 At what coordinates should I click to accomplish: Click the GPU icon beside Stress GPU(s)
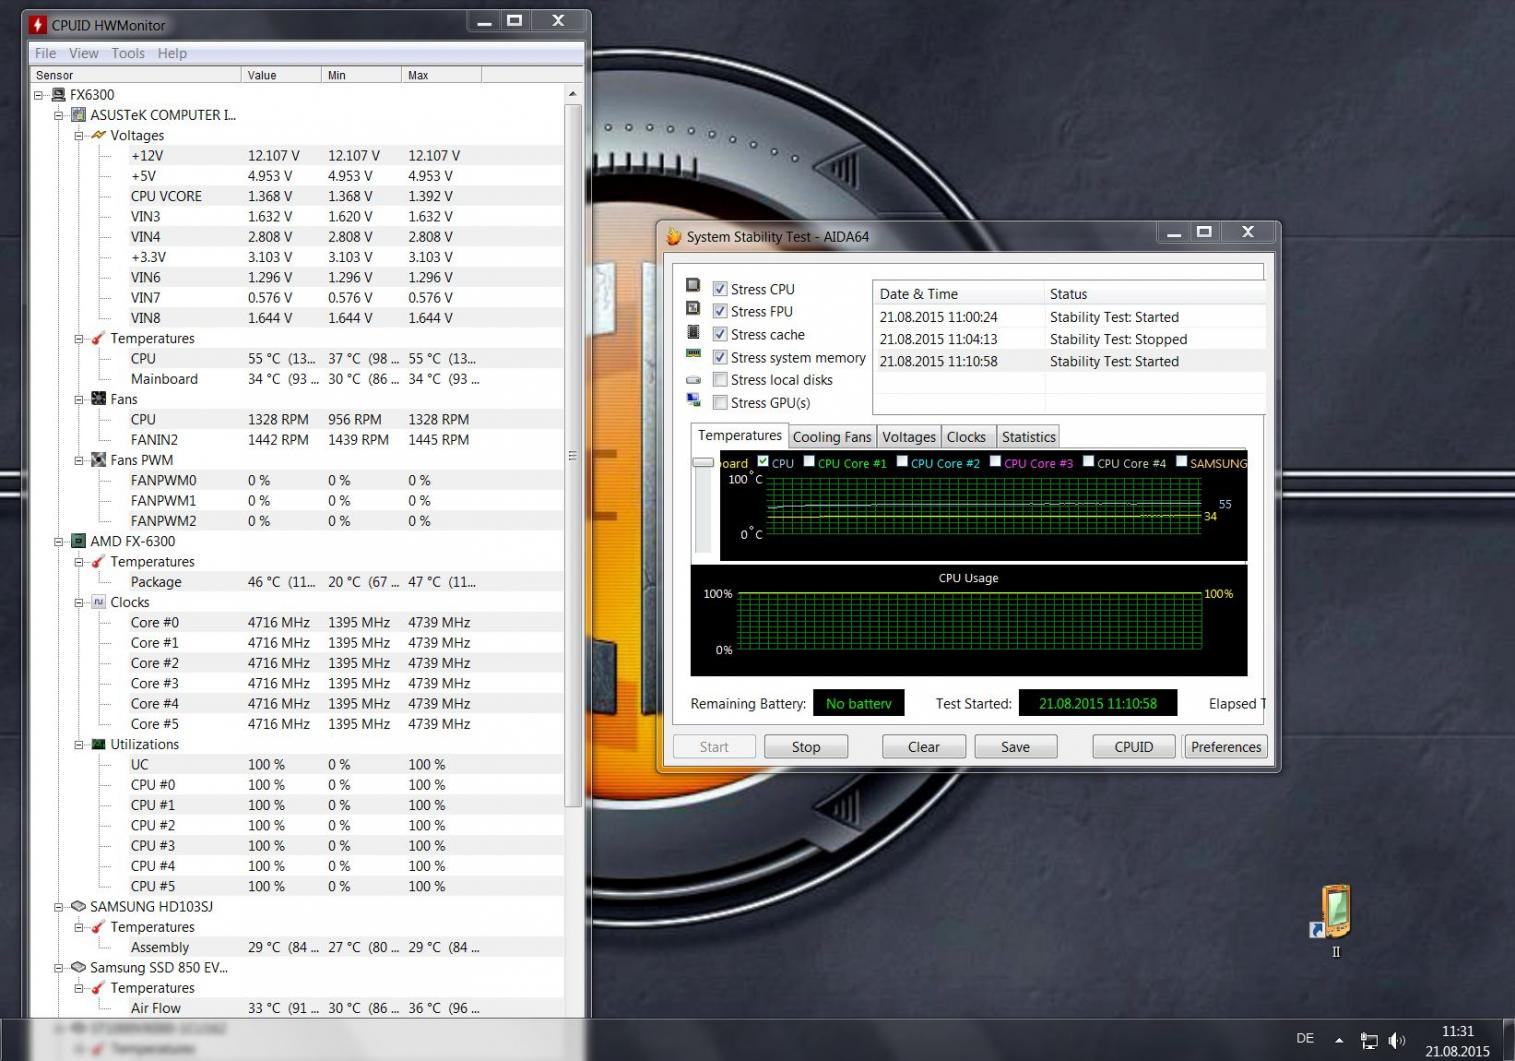[x=693, y=400]
